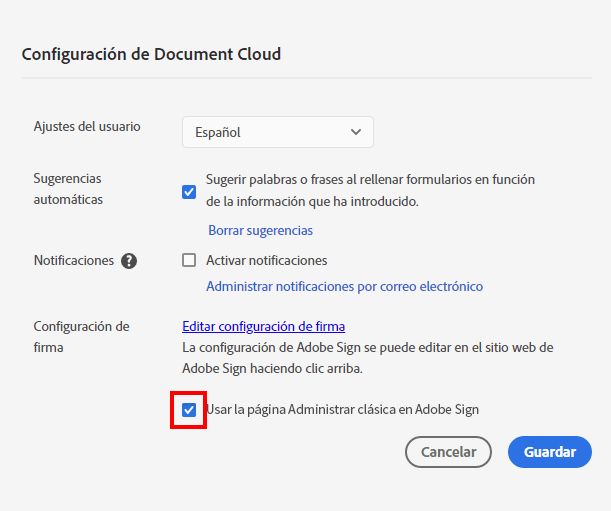611x511 pixels.
Task: Uncheck the automatic suggestions checkbox
Action: tap(189, 192)
